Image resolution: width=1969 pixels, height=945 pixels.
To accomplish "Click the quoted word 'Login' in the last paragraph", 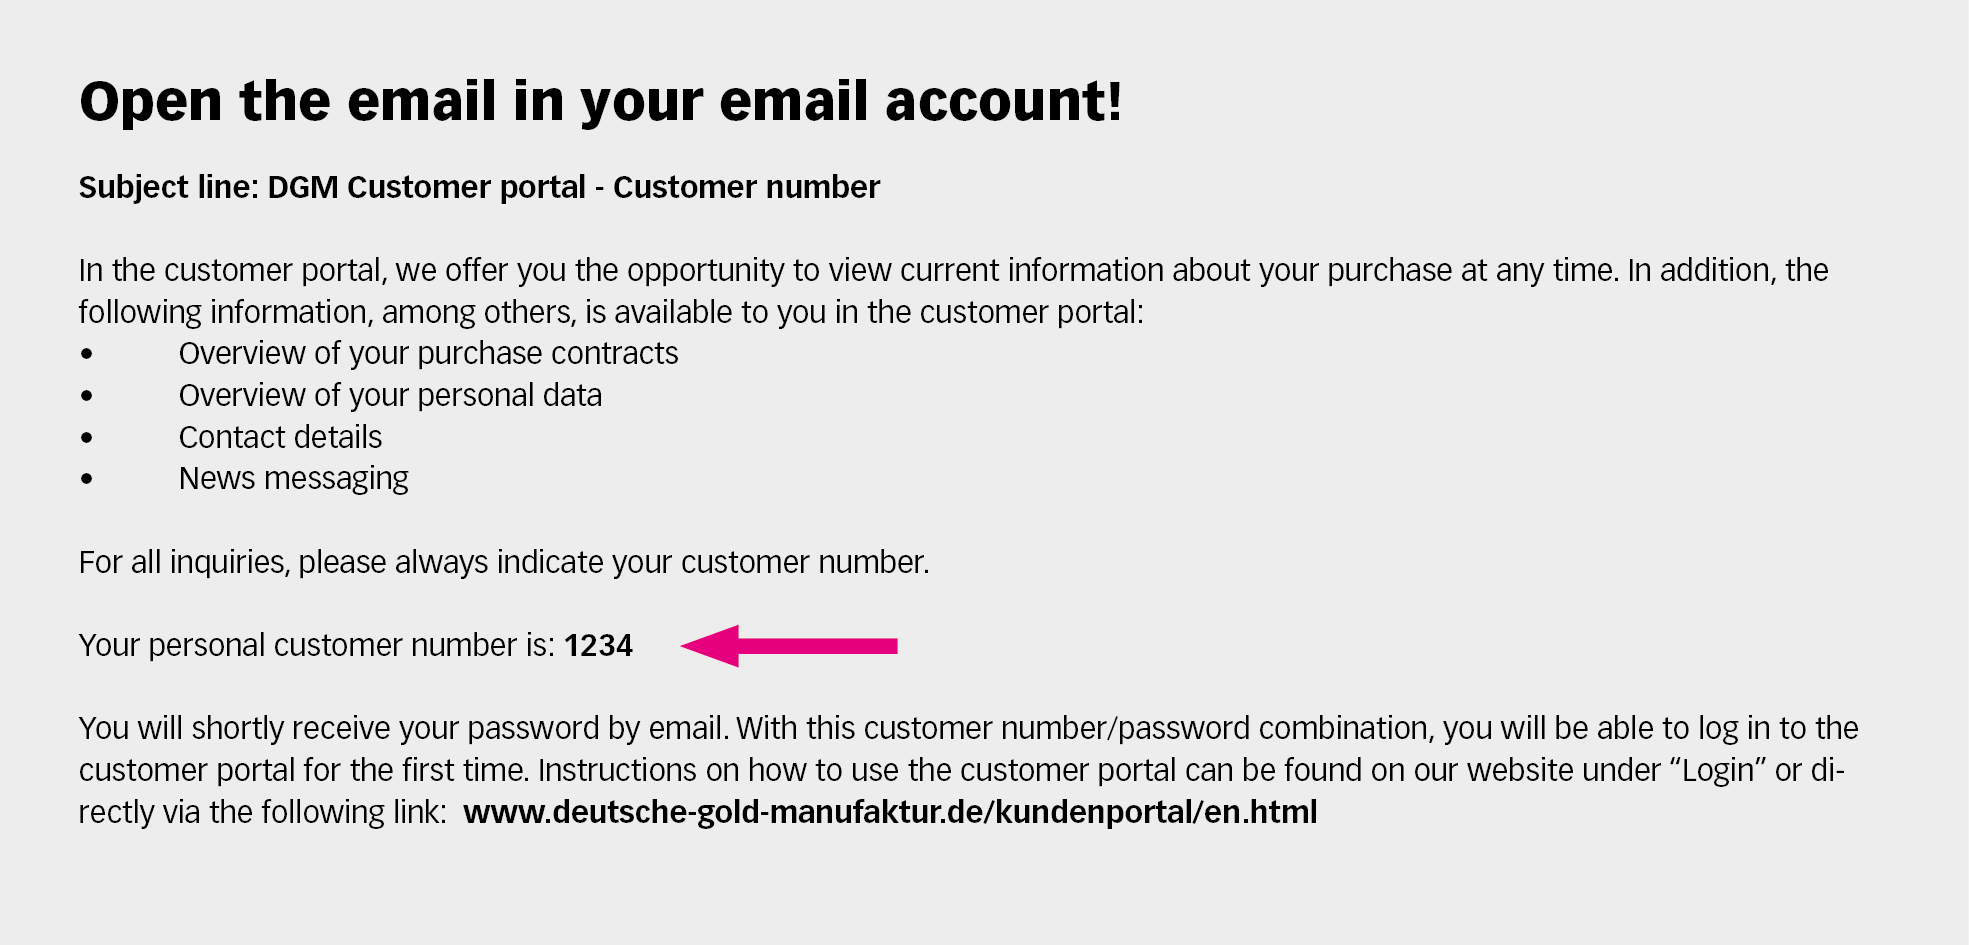I will coord(1718,770).
